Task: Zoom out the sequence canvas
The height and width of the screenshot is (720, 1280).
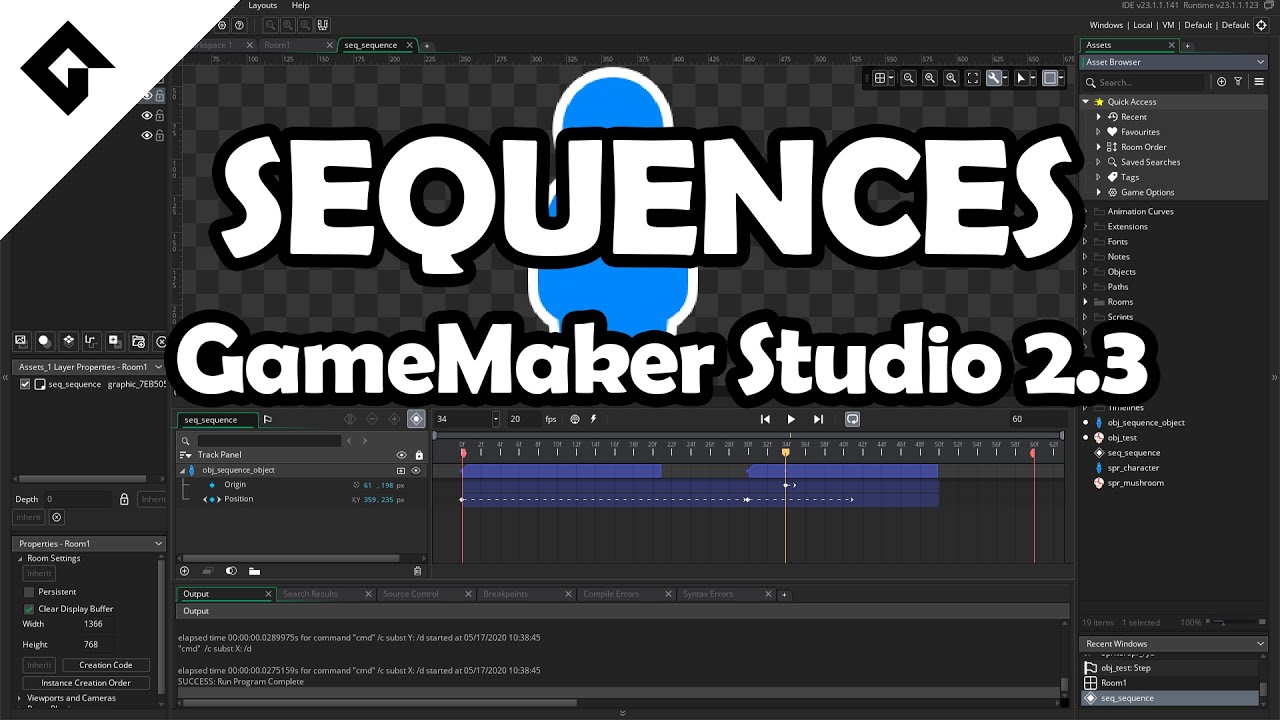Action: tap(908, 78)
